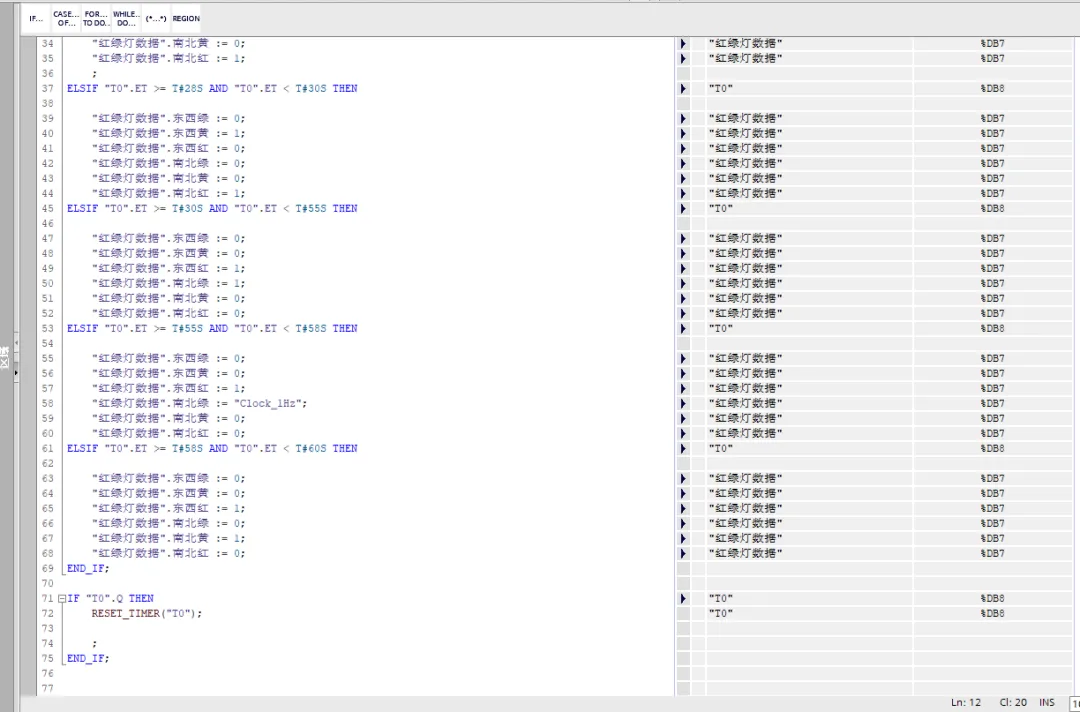Click the empty code line 70
Screen dimensions: 1080x712
[x=368, y=584]
